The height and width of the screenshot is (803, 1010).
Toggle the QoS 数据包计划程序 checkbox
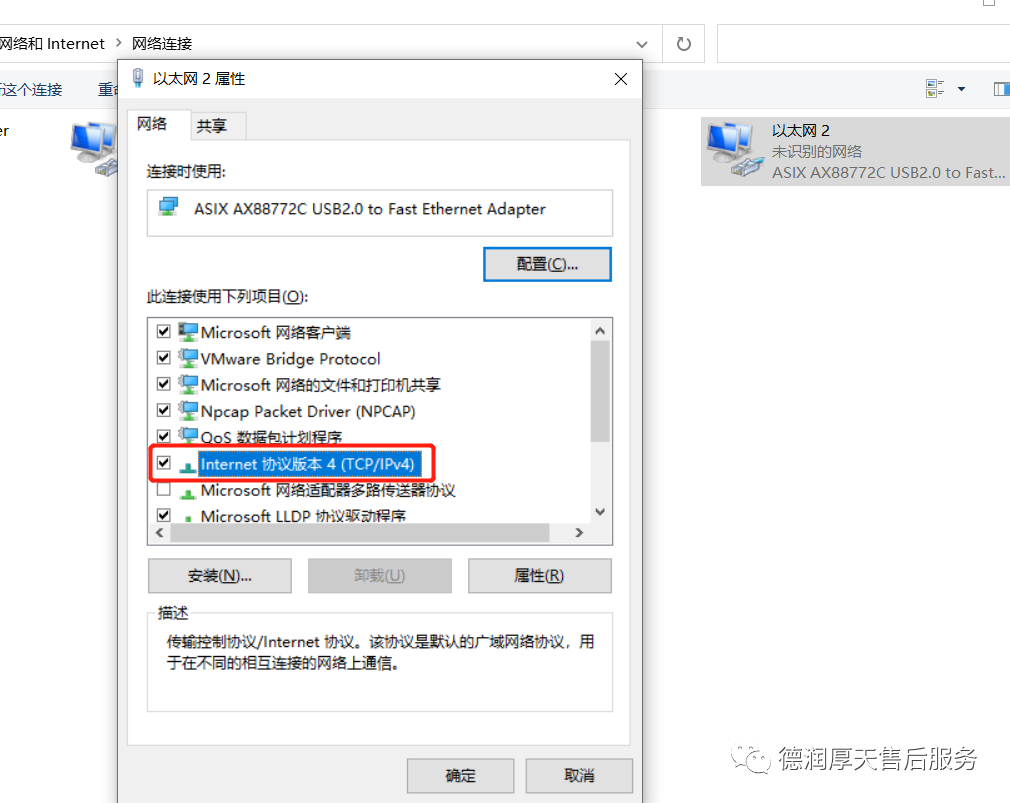click(x=164, y=436)
